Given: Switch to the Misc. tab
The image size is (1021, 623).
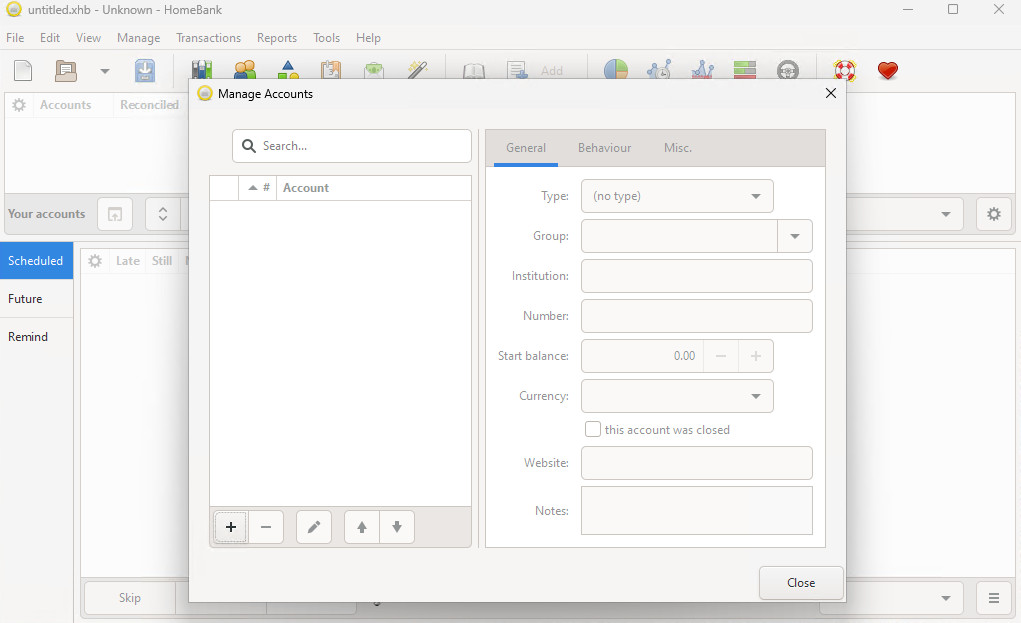Looking at the screenshot, I should coord(678,148).
